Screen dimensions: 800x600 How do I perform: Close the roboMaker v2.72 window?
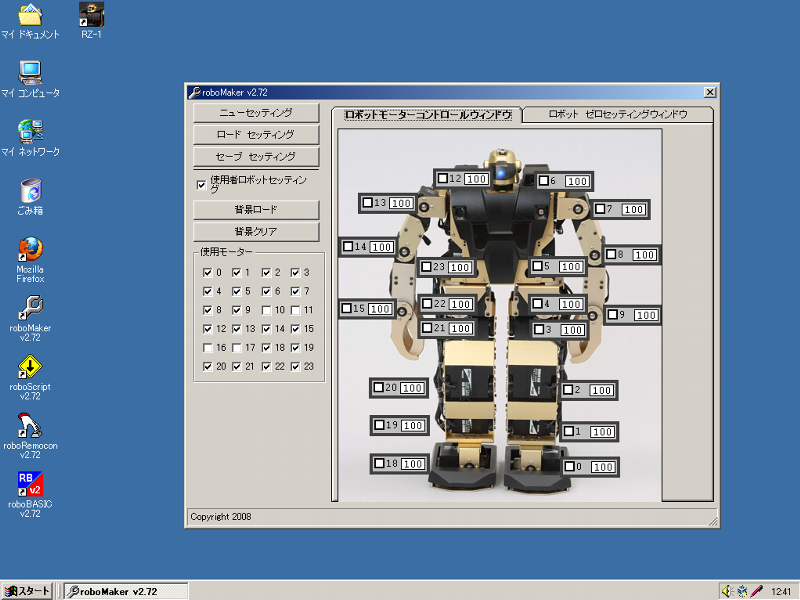(710, 92)
